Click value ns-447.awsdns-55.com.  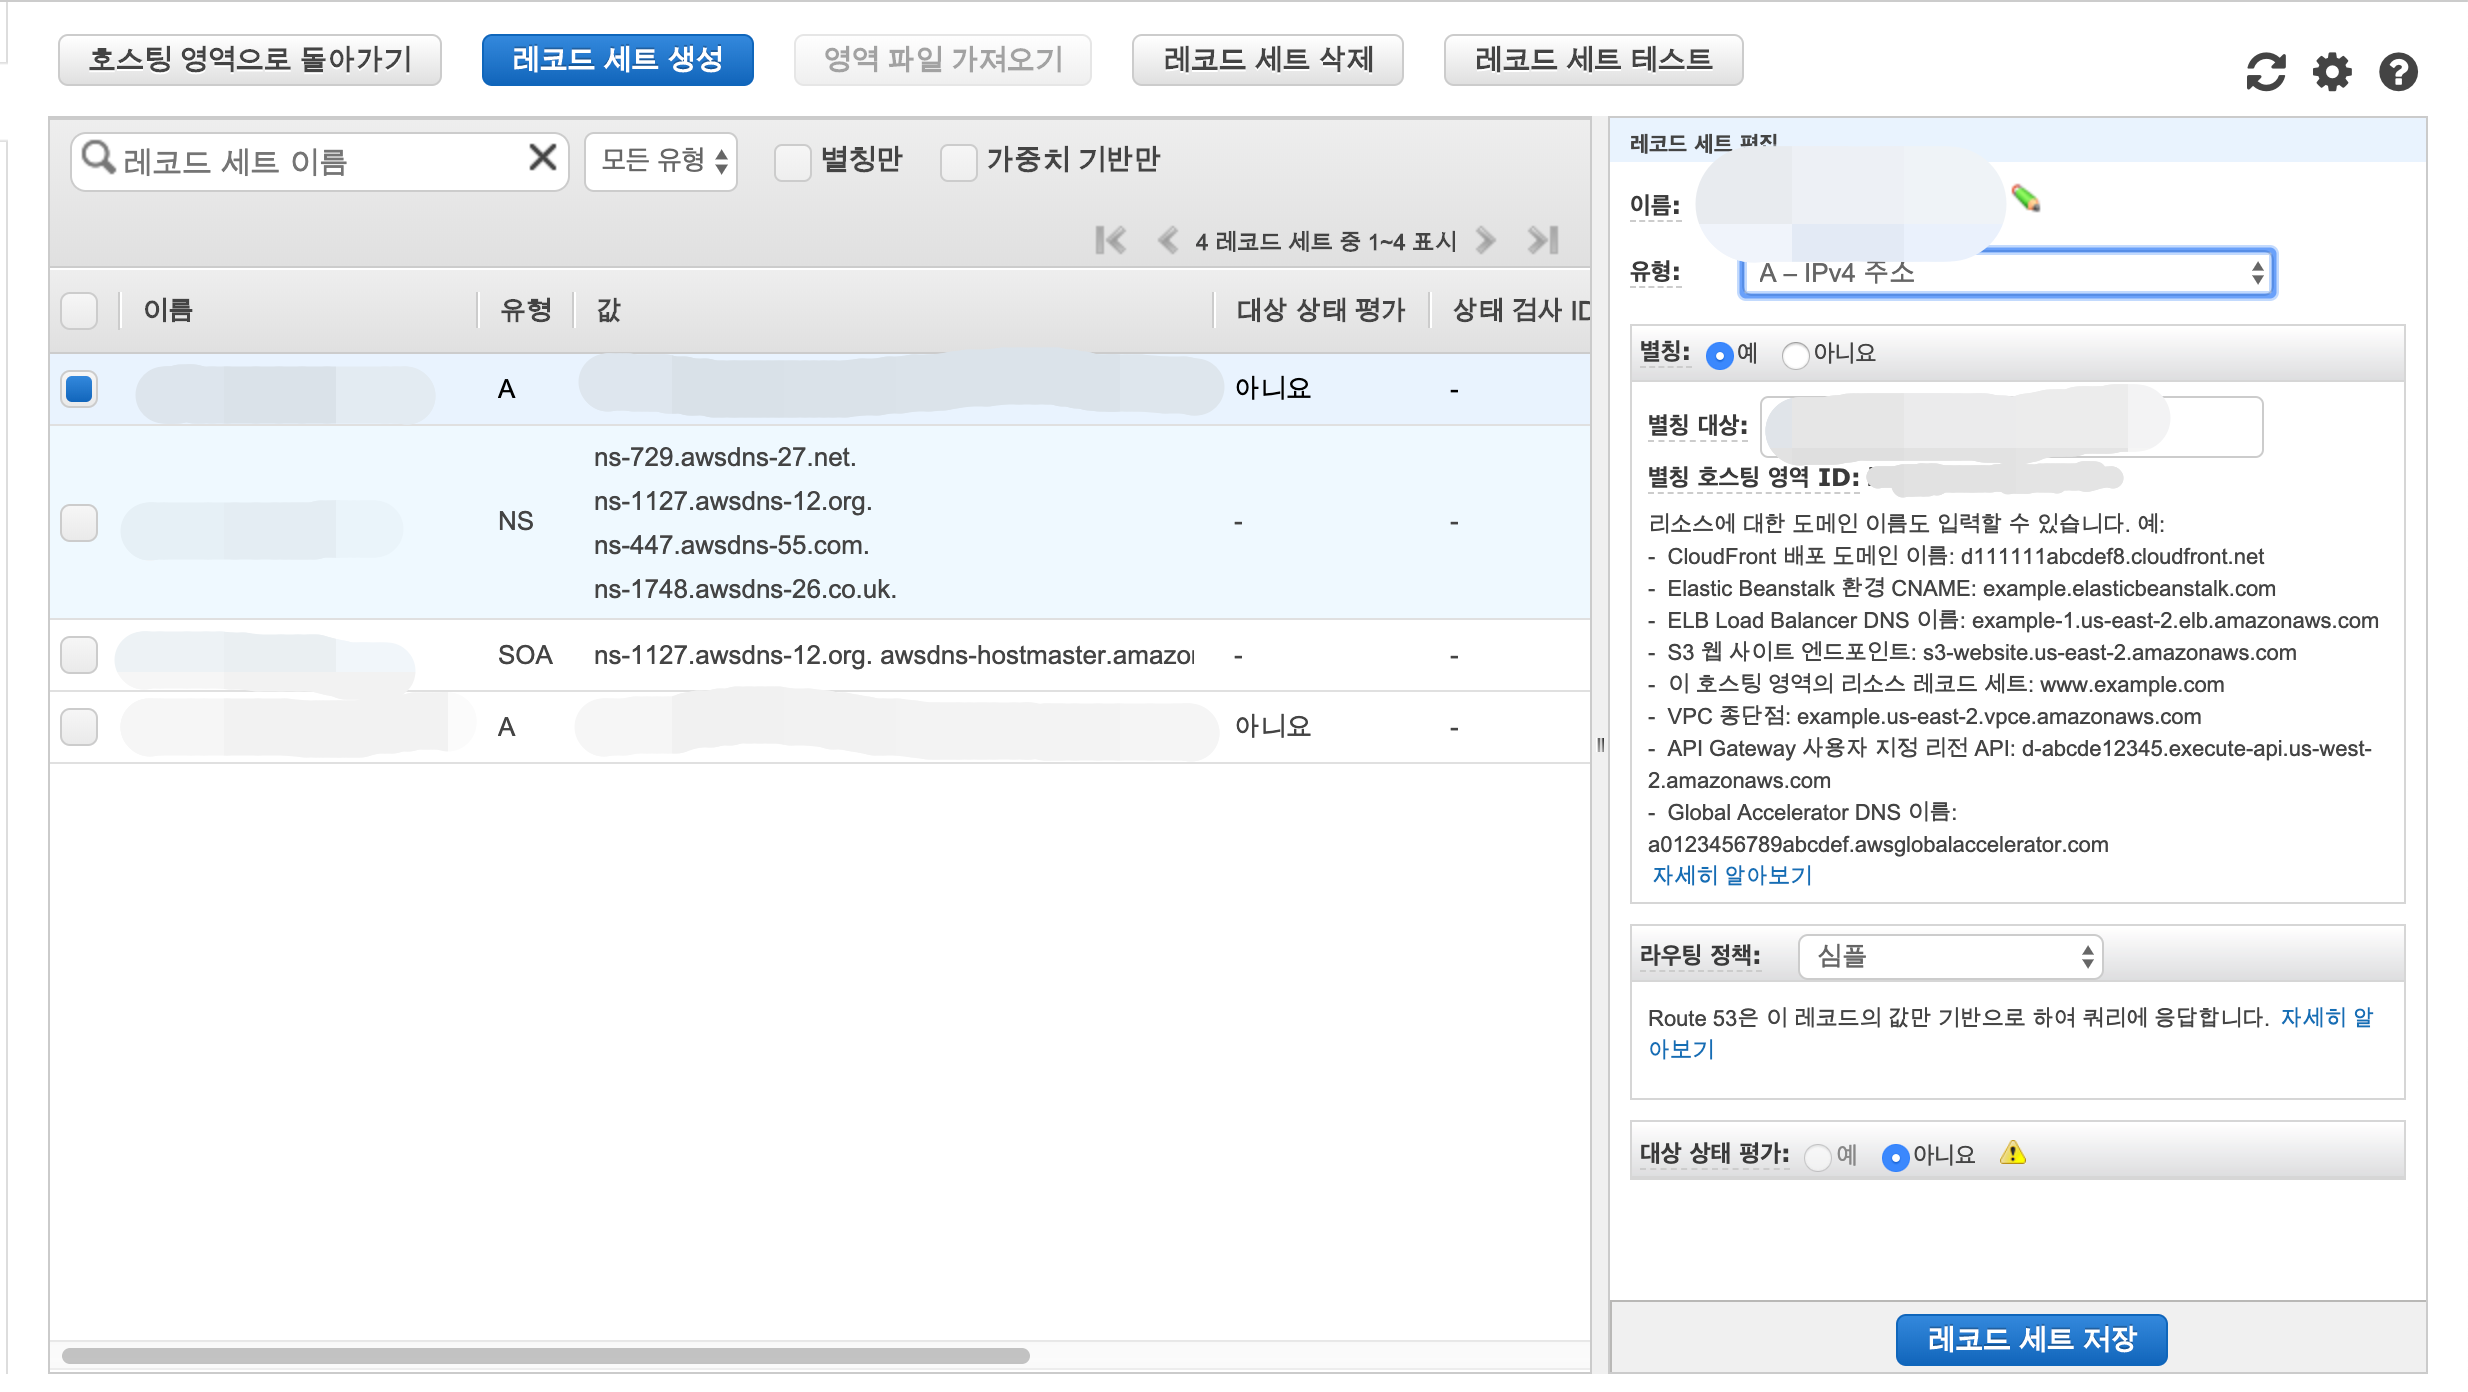point(731,545)
